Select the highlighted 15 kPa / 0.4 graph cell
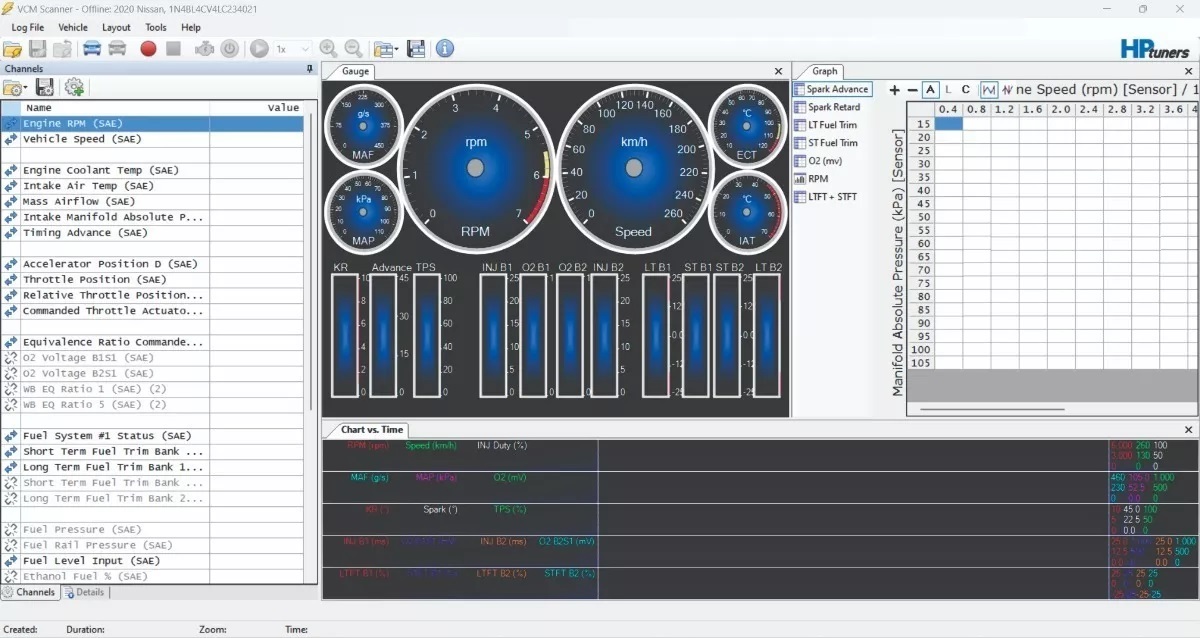The width and height of the screenshot is (1200, 638). coord(948,124)
